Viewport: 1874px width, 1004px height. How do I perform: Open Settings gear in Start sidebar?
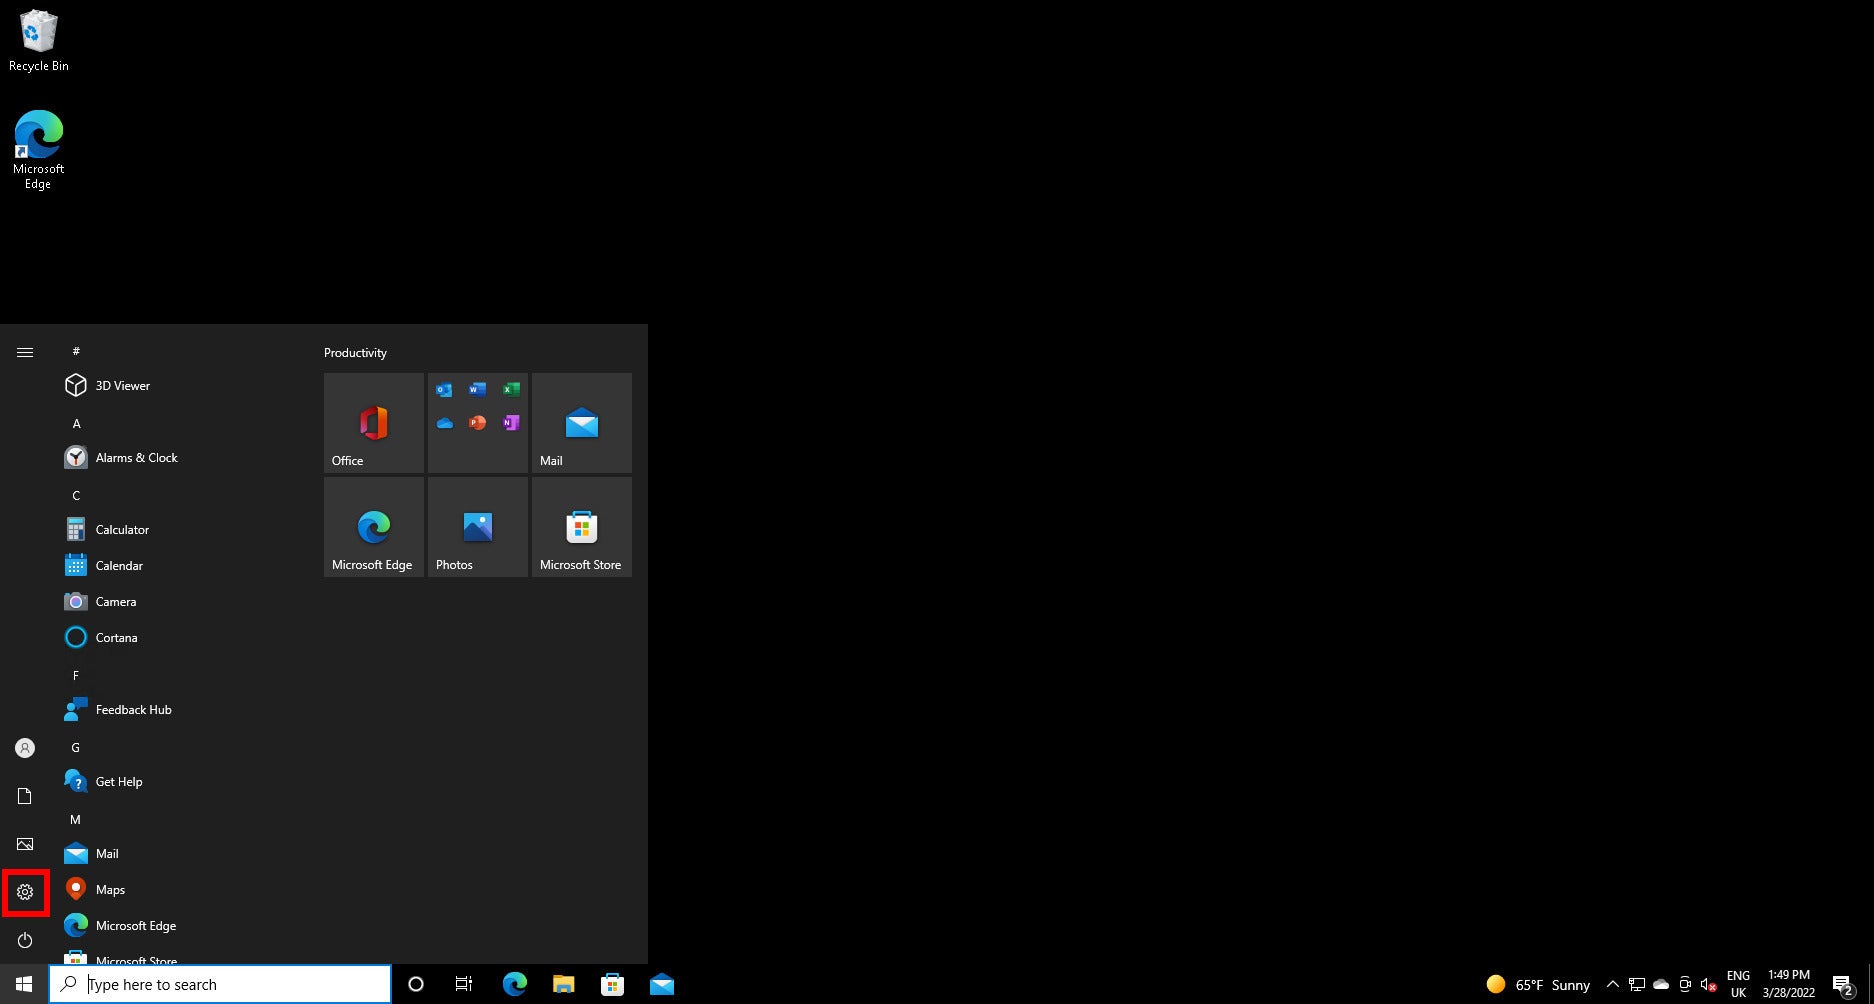pos(25,892)
